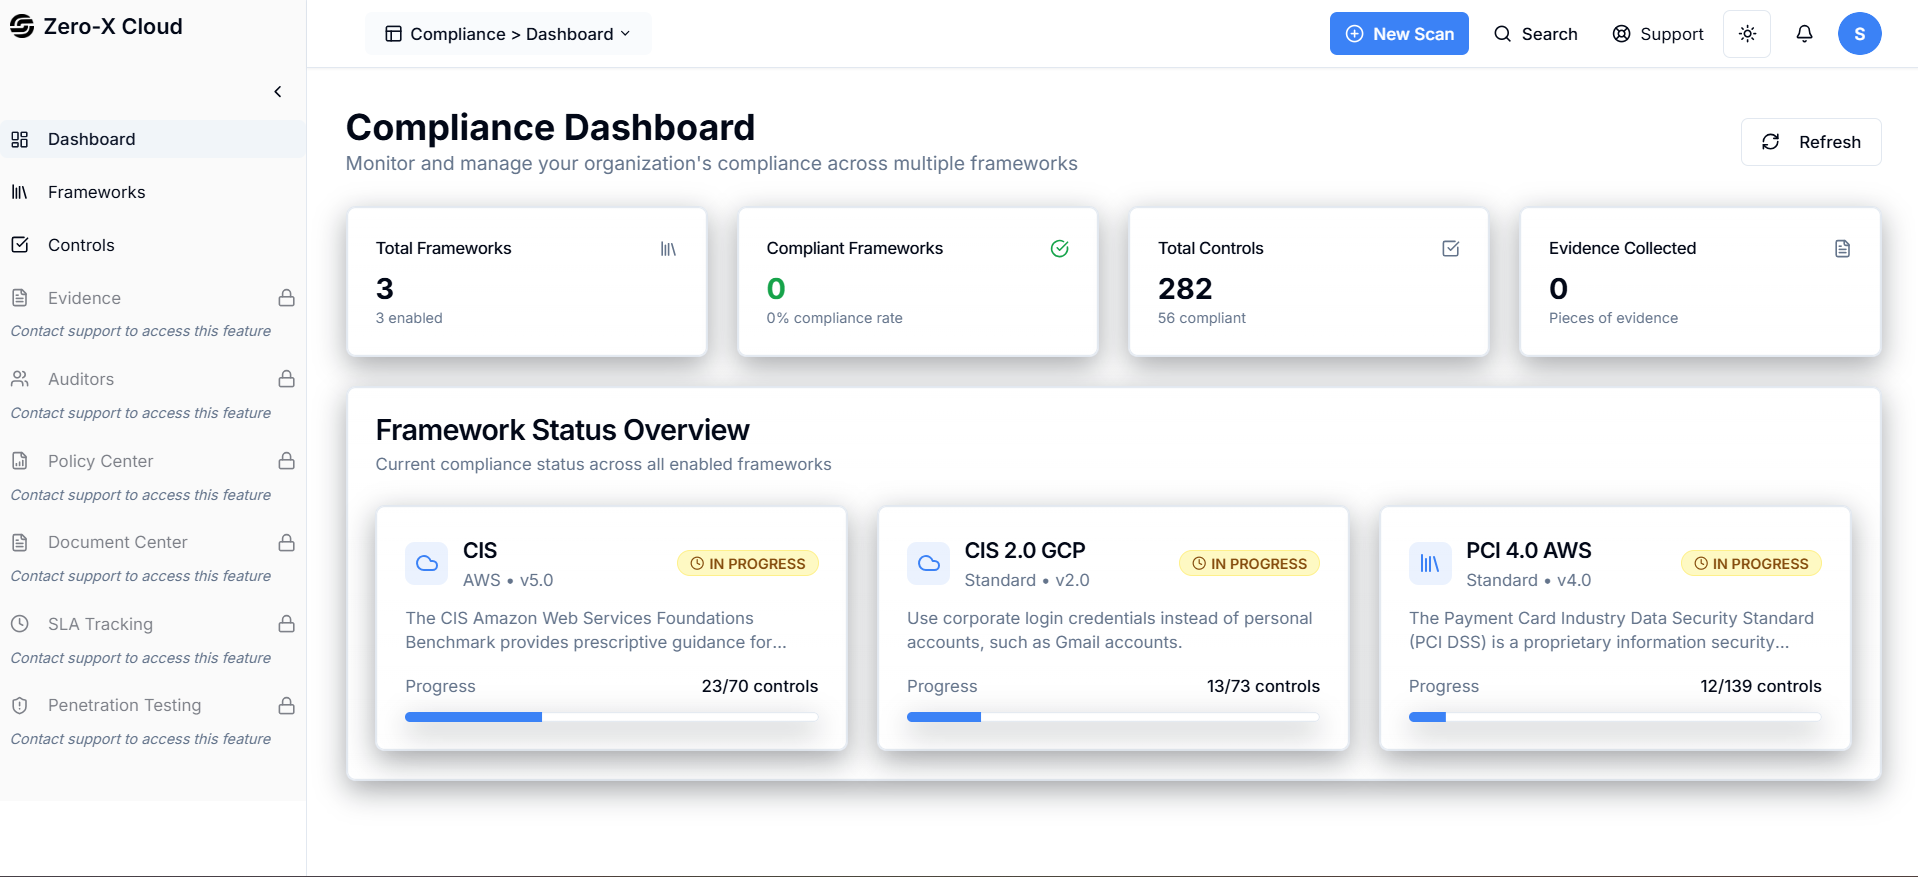The height and width of the screenshot is (877, 1918).
Task: Click the Total Controls checkbox icon
Action: pyautogui.click(x=1451, y=249)
